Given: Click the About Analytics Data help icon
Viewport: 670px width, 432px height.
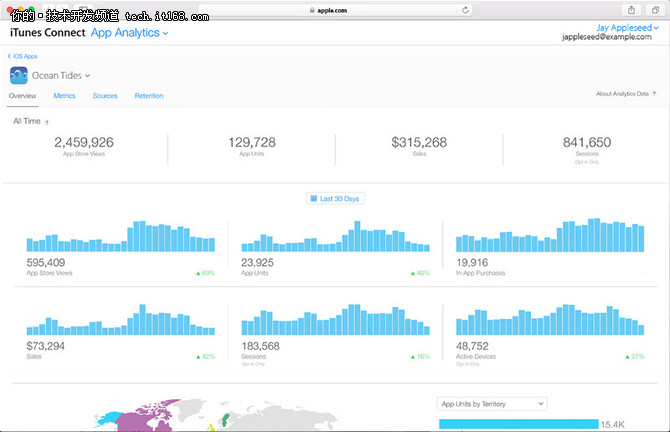Looking at the screenshot, I should [x=654, y=94].
